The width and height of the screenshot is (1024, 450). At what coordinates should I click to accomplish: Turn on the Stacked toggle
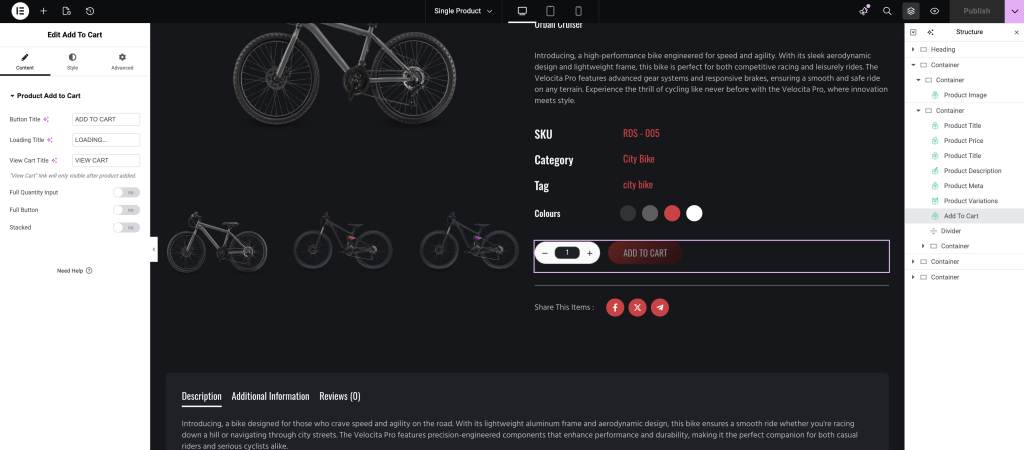tap(126, 228)
